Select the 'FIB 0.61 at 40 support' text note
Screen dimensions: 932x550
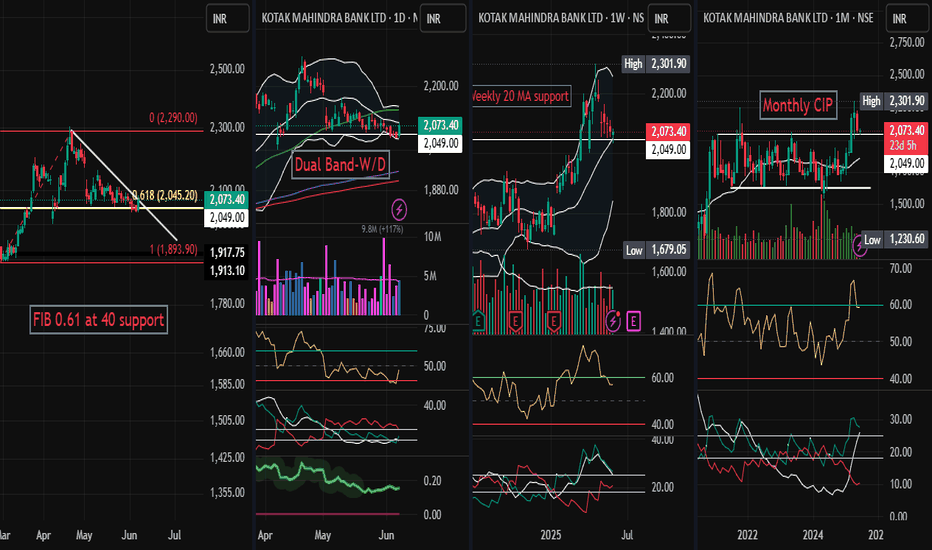[99, 320]
